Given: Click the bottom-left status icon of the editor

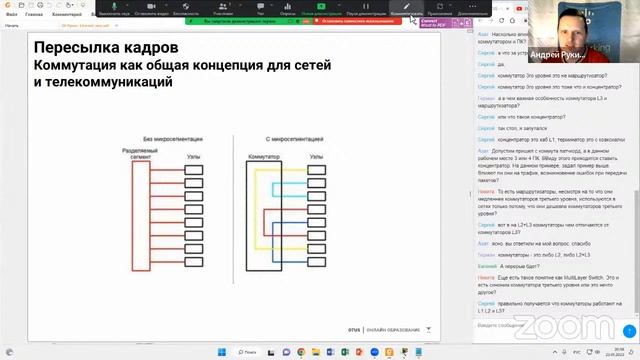Looking at the screenshot, I should click(x=9, y=352).
